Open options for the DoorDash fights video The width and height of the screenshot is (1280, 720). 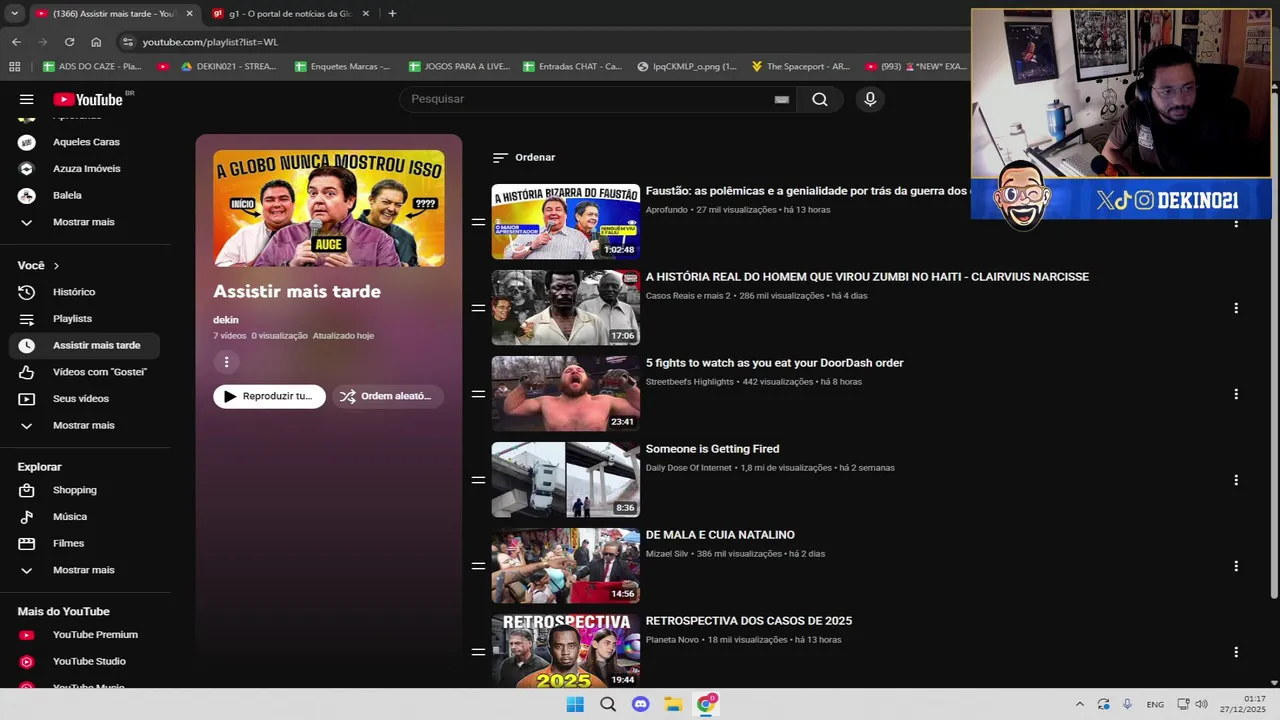point(1236,394)
